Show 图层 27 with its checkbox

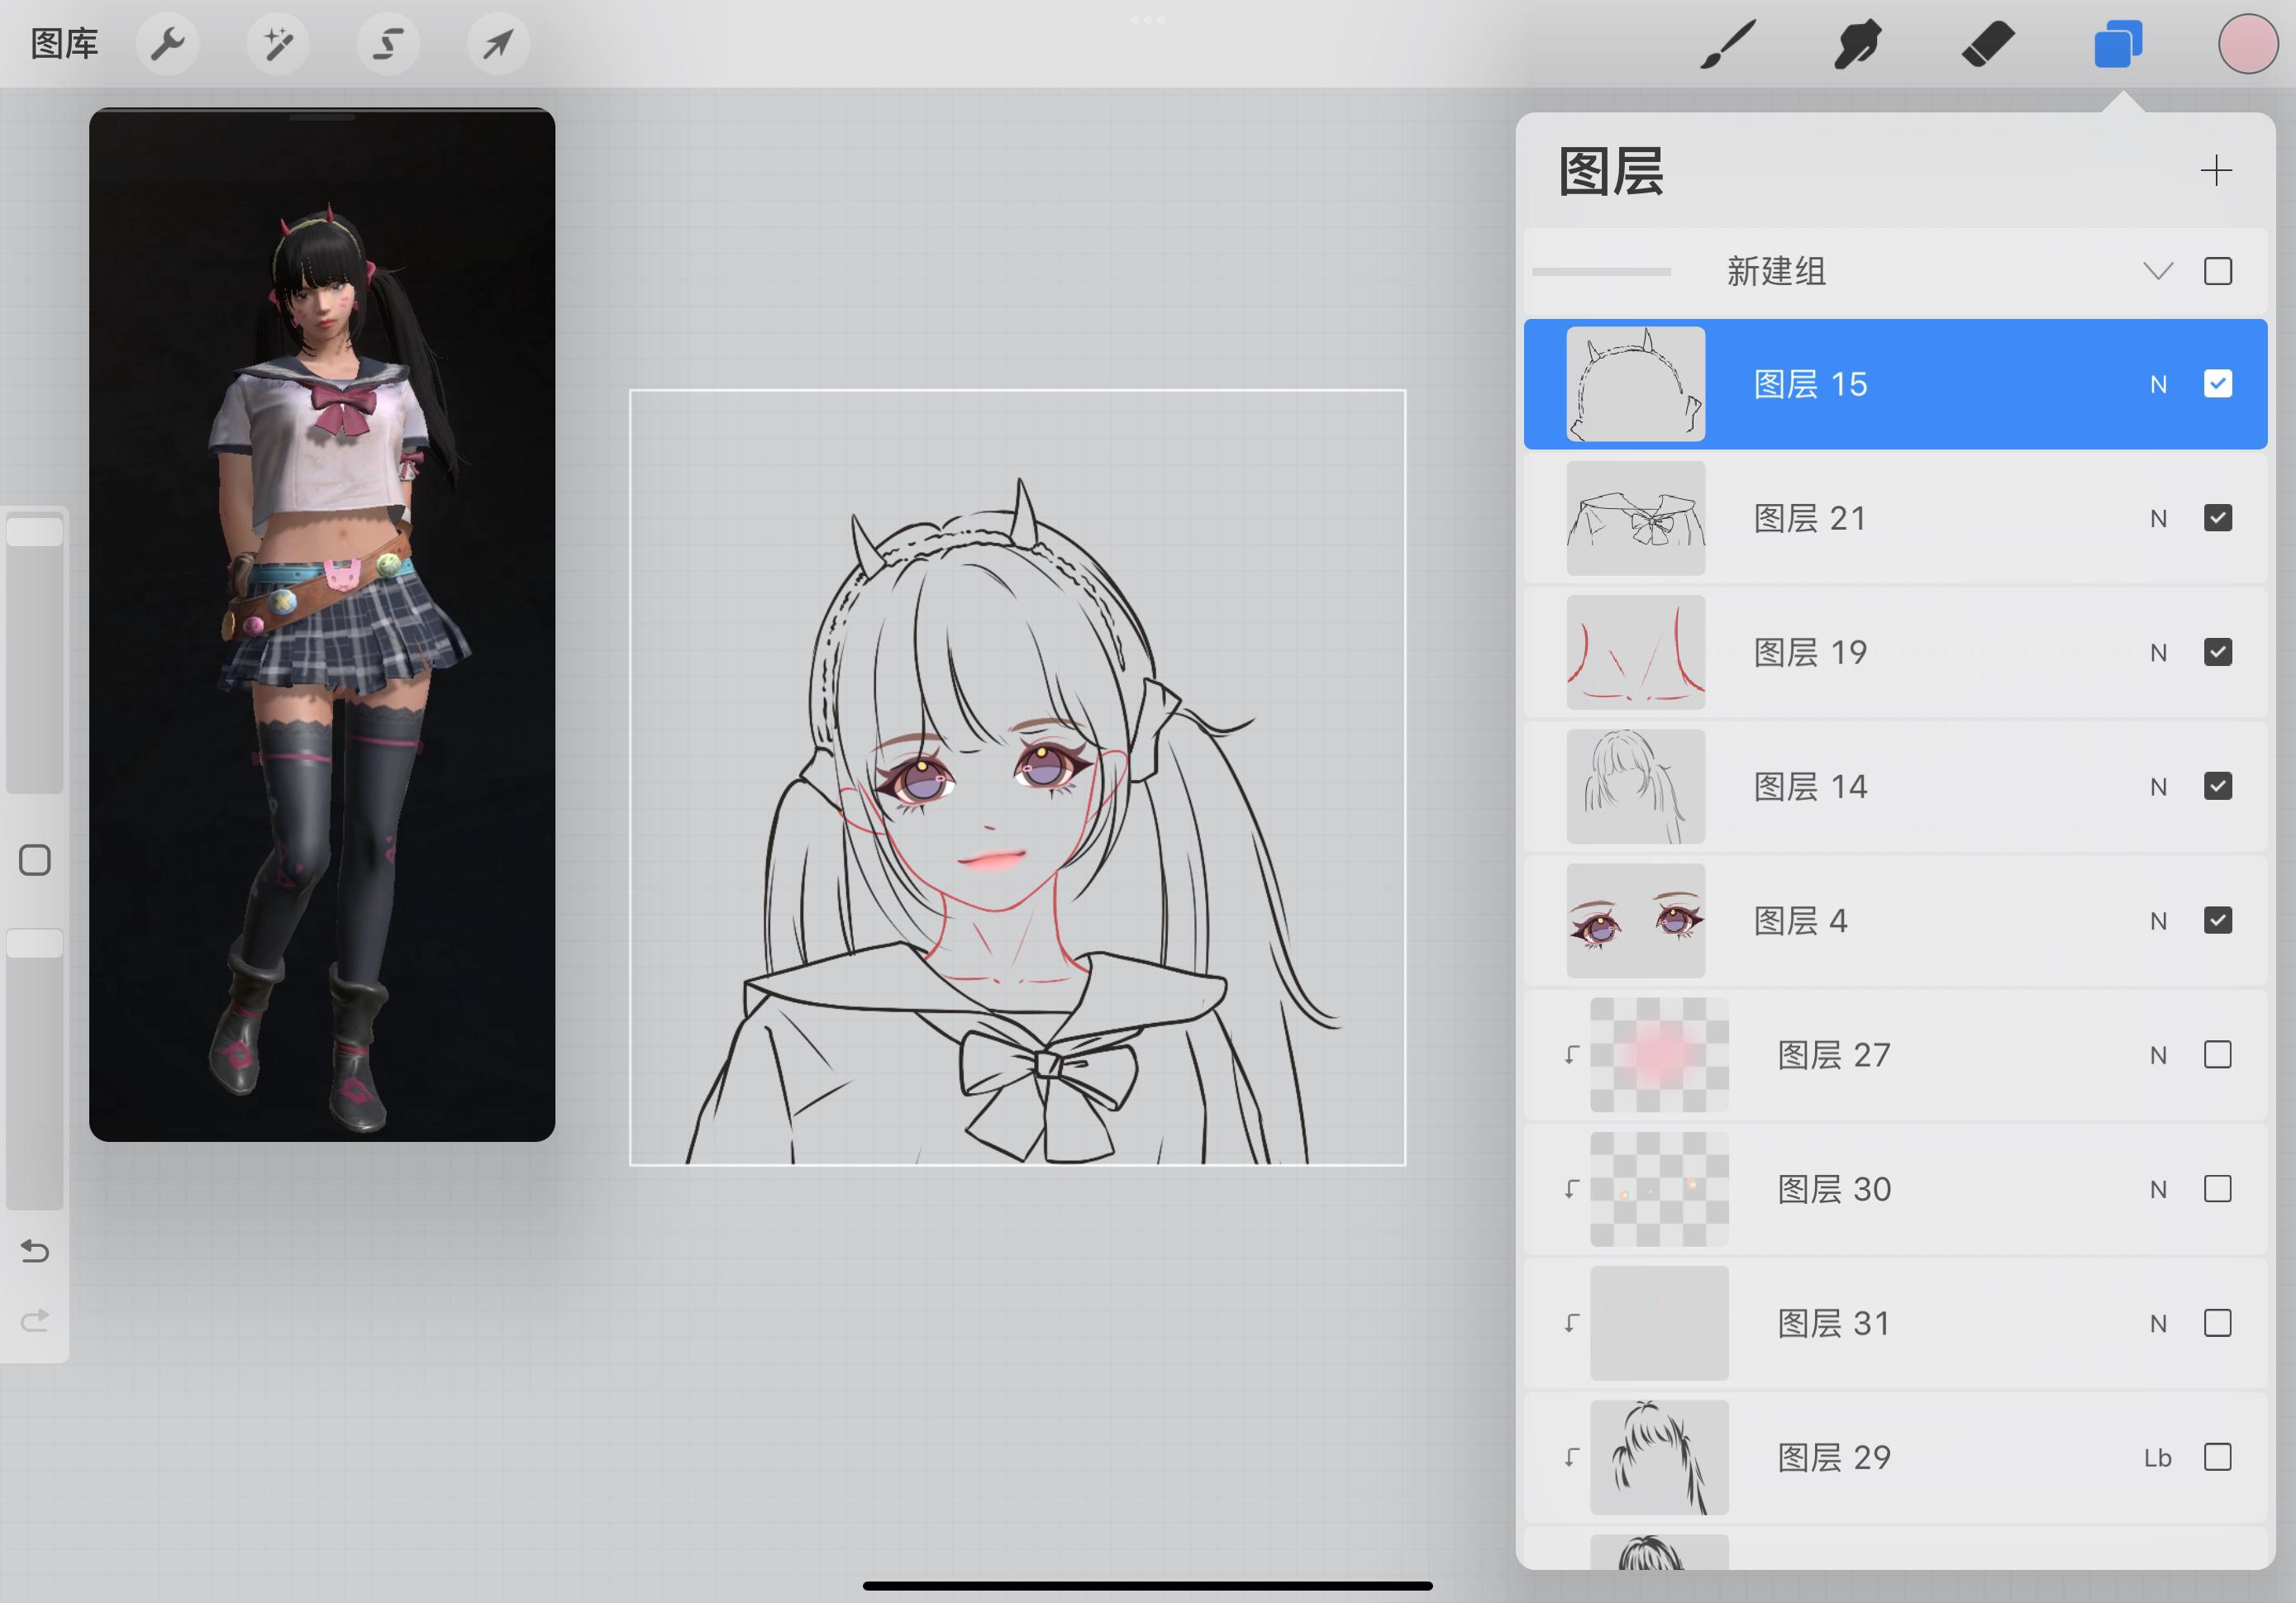2217,1054
